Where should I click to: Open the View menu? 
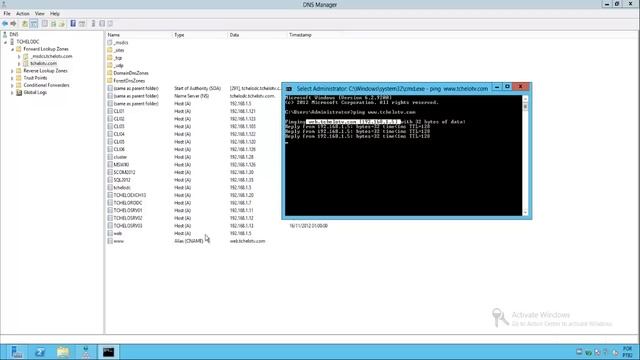pos(40,13)
